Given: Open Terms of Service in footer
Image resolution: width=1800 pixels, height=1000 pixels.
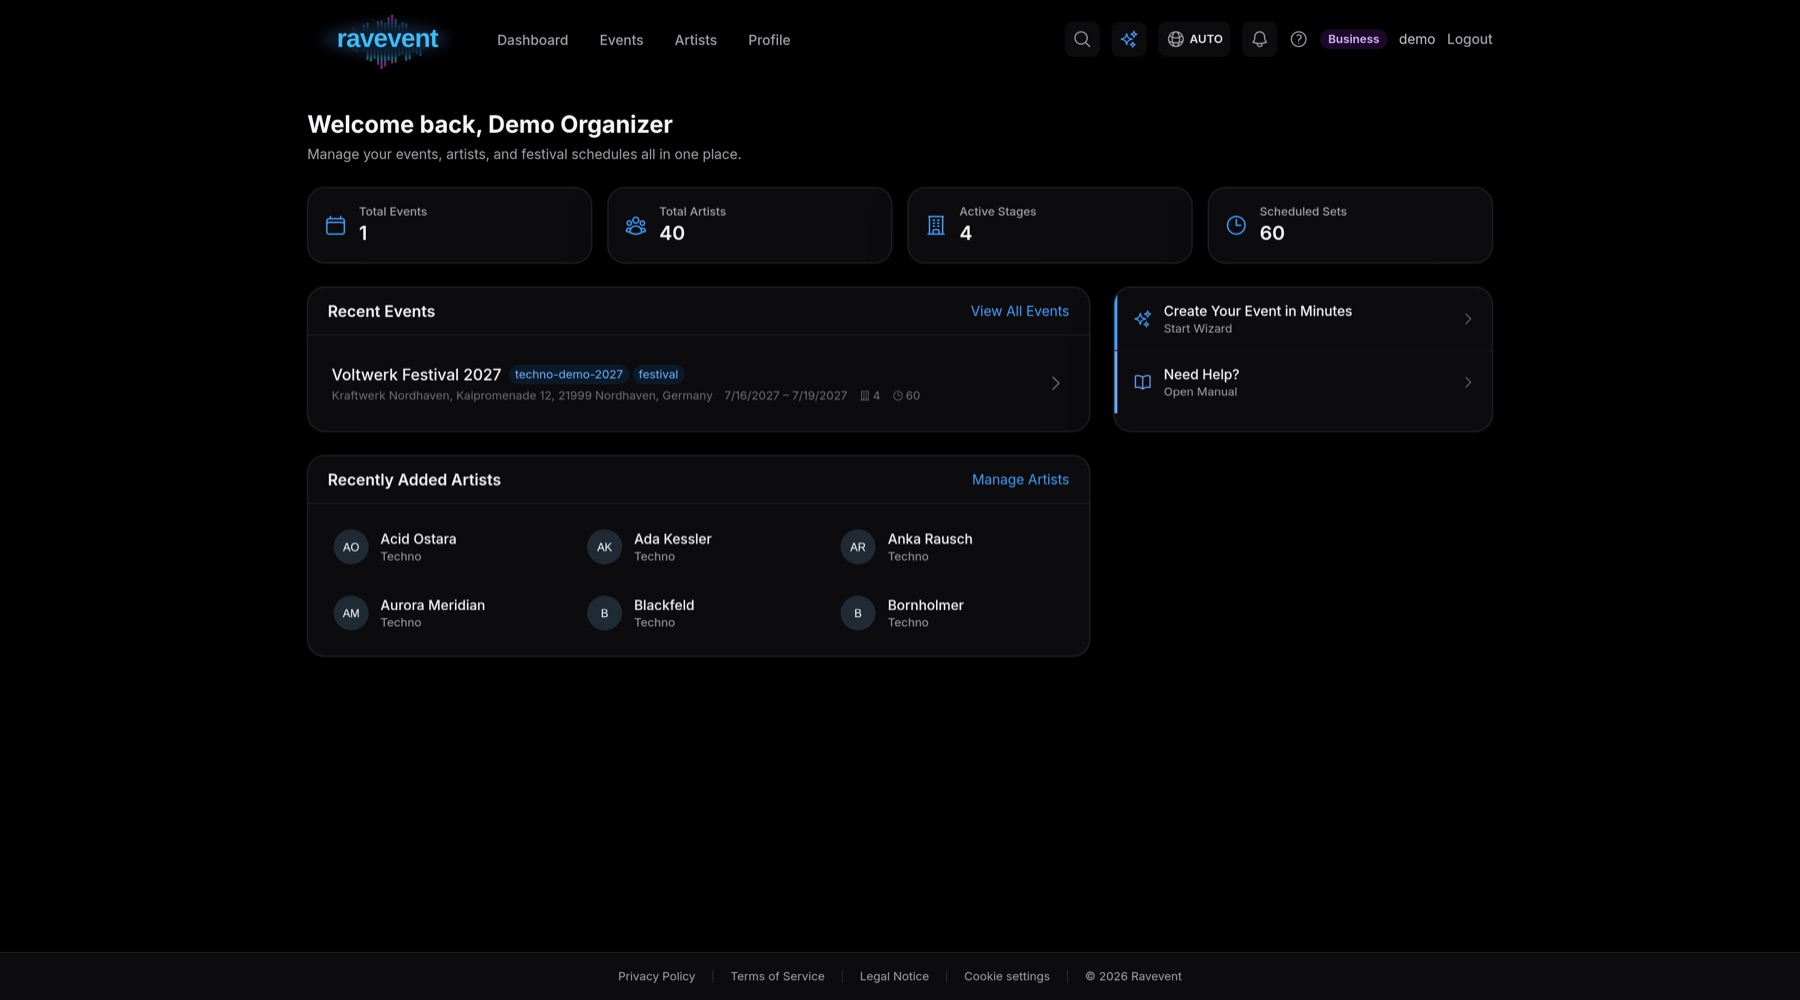Looking at the screenshot, I should 777,976.
